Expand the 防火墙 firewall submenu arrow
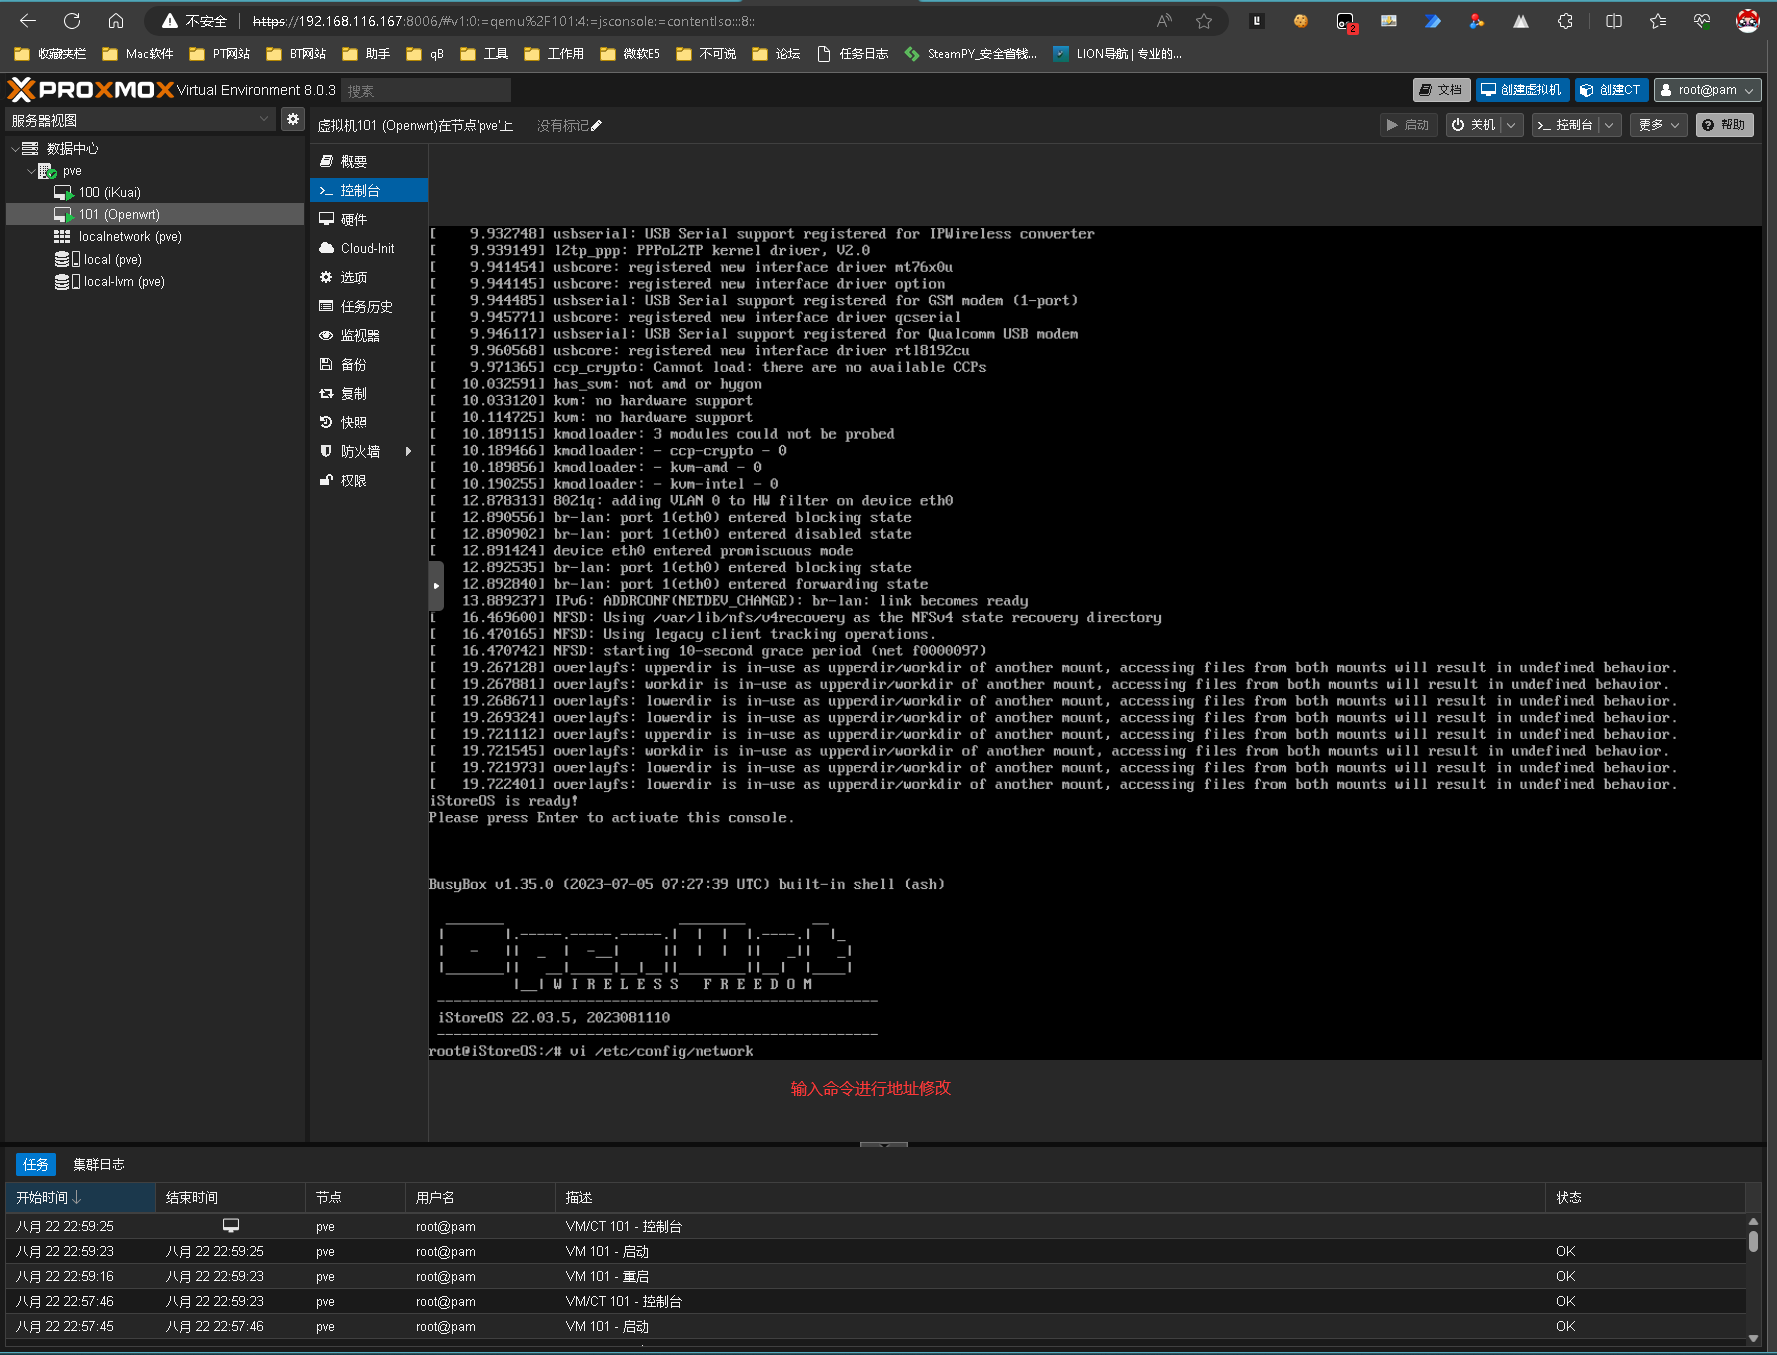 point(408,452)
